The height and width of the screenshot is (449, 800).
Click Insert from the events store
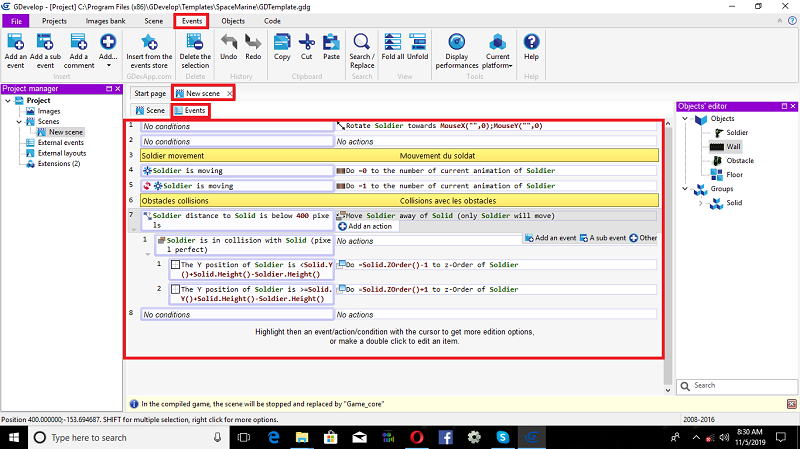click(x=149, y=43)
